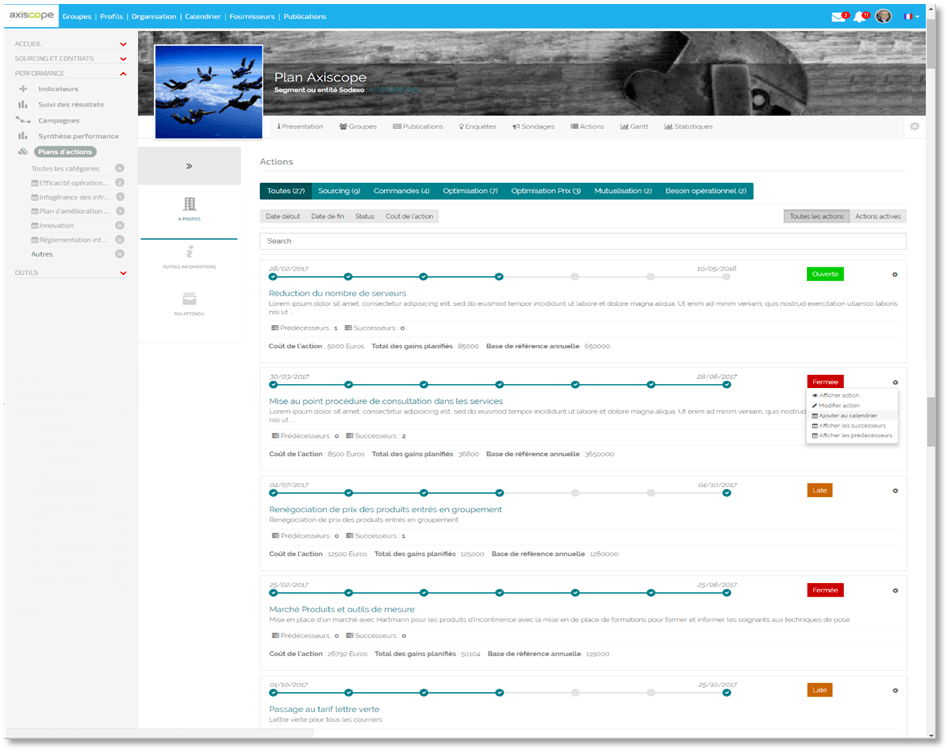This screenshot has height=752, width=949.
Task: Open Fournisseurs in top navigation
Action: (252, 16)
